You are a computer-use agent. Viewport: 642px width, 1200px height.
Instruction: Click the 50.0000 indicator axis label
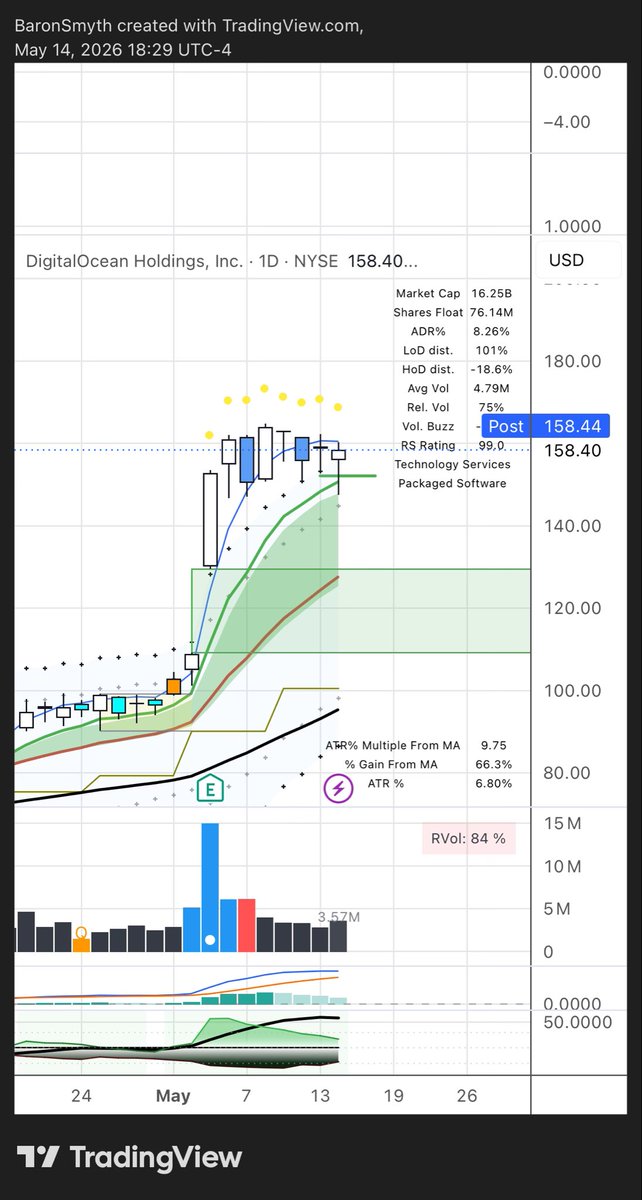point(576,1023)
